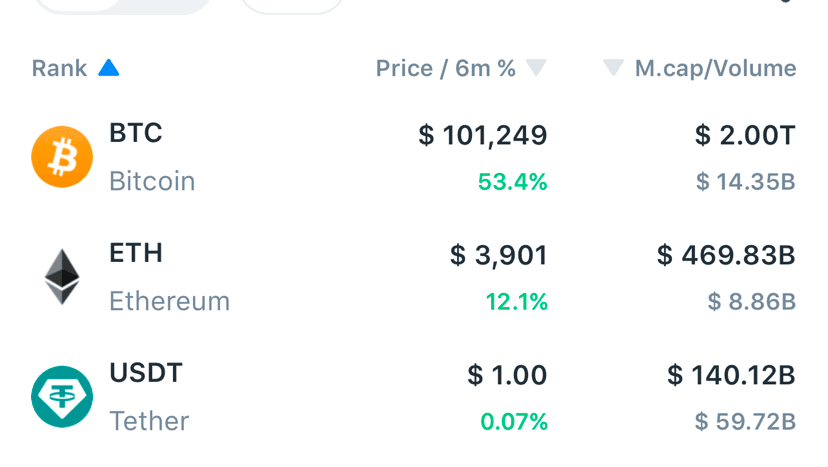This screenshot has width=828, height=467.
Task: Open the BTC ticker symbol
Action: (x=135, y=134)
